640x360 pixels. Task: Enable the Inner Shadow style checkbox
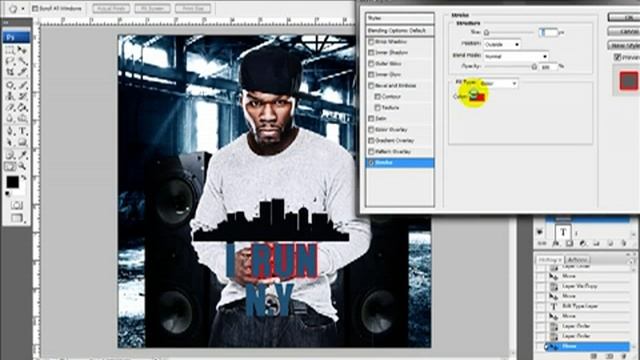click(371, 53)
